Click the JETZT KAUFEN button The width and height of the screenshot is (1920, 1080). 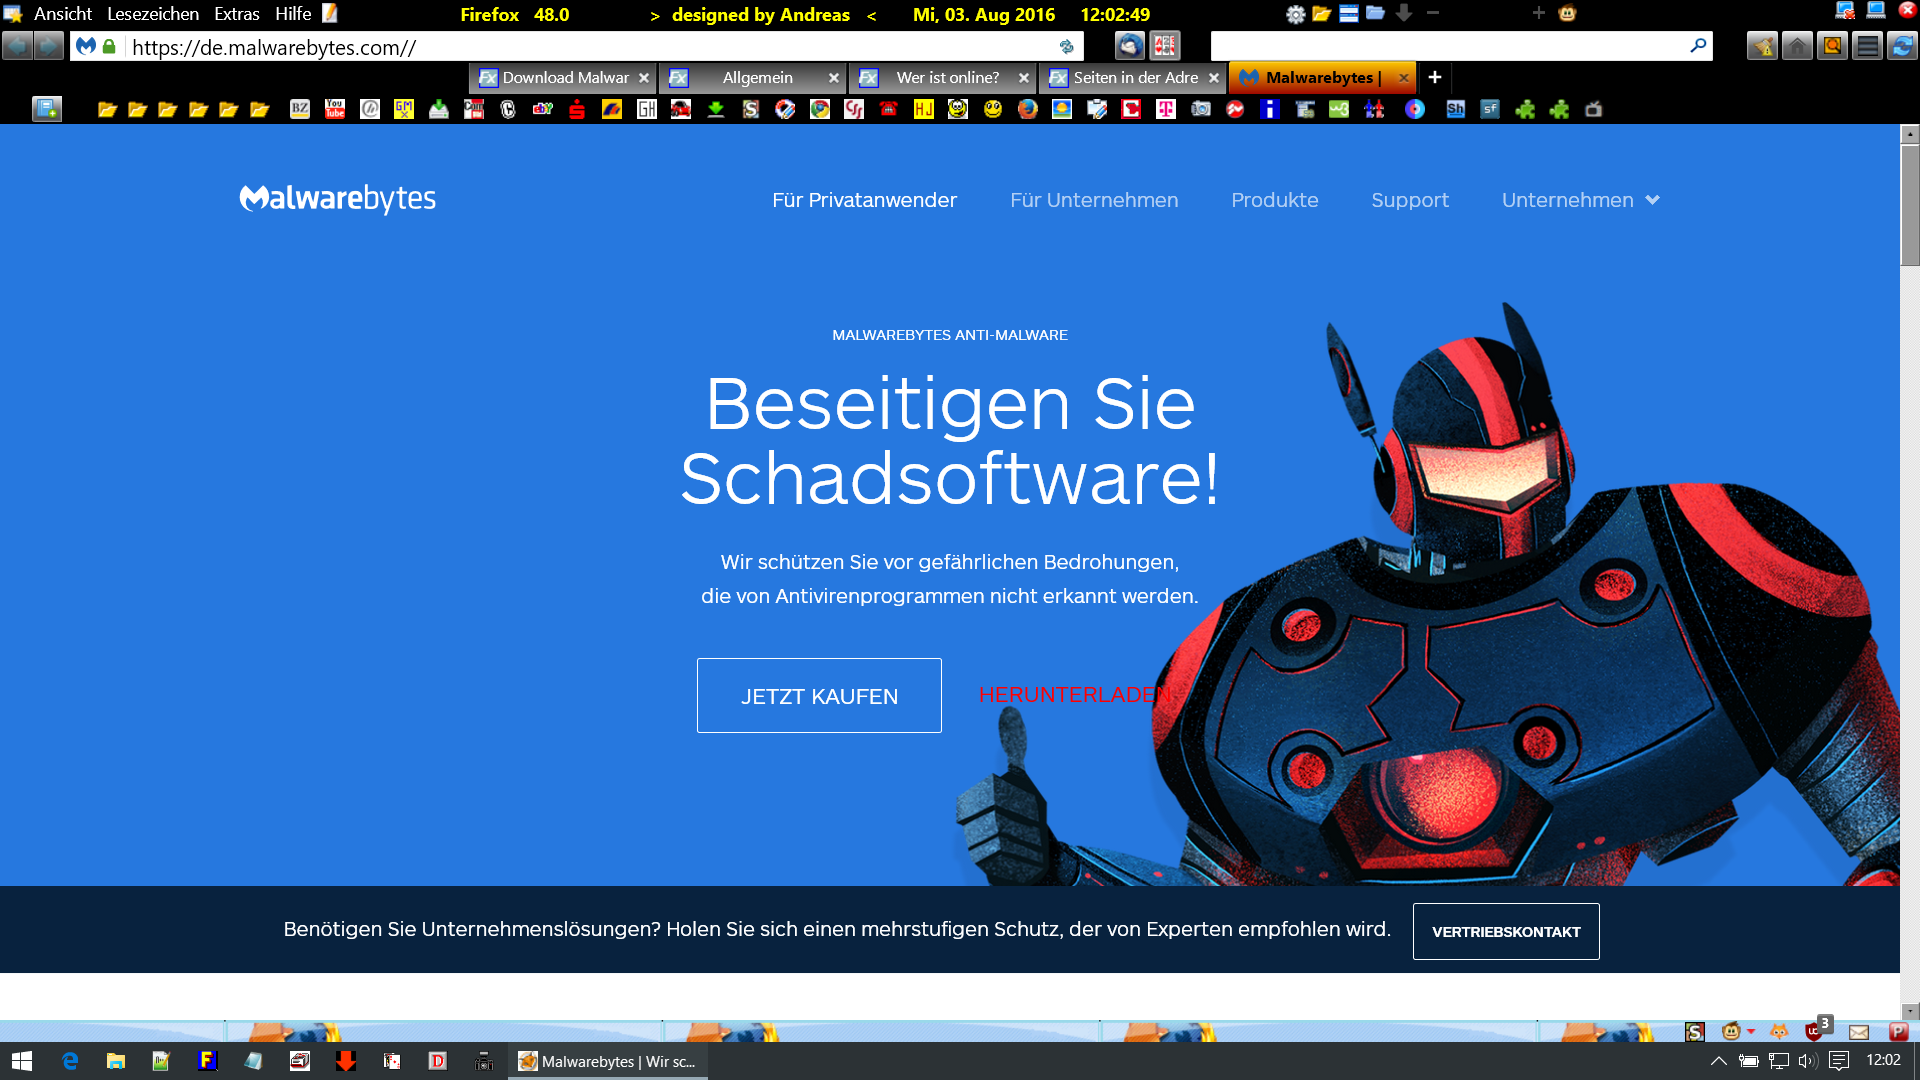pos(819,696)
